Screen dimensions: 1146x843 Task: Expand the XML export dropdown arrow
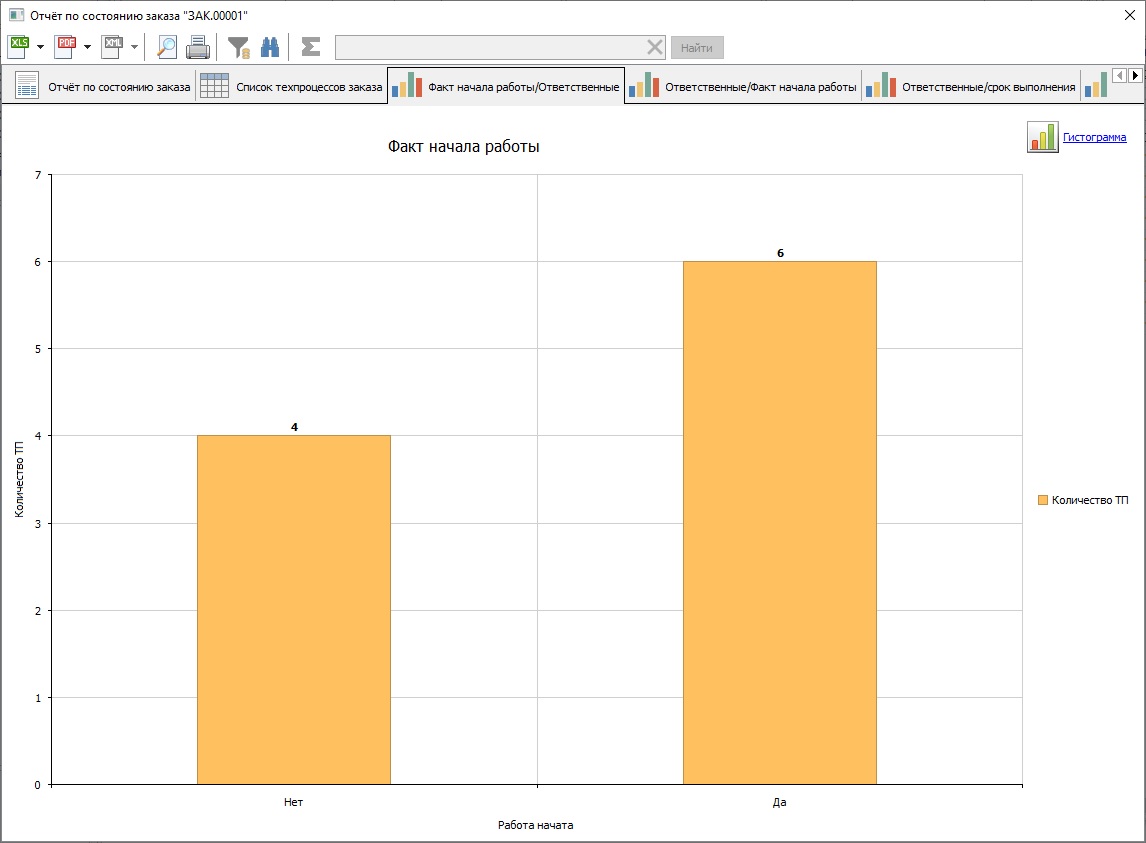tap(134, 47)
